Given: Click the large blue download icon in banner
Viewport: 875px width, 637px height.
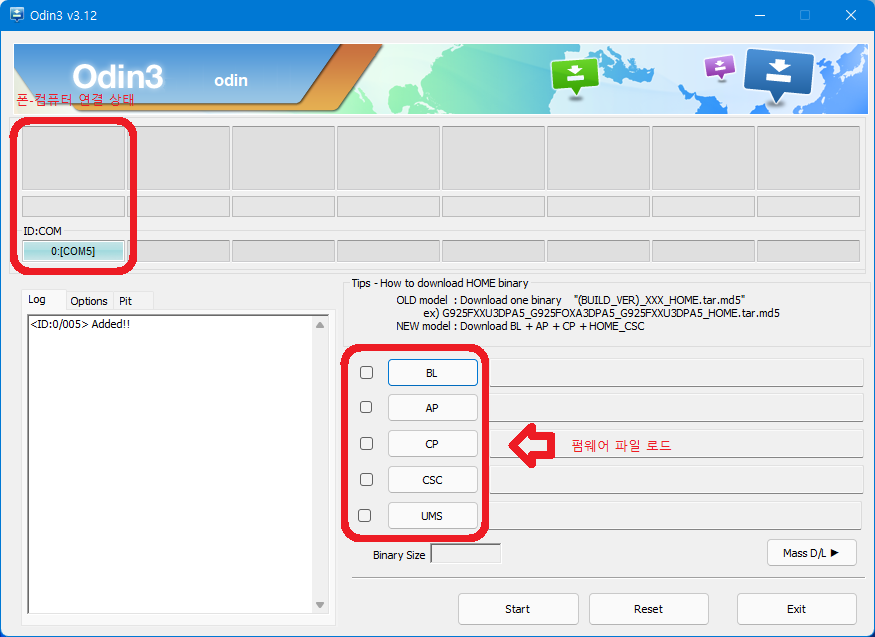Looking at the screenshot, I should coord(778,75).
